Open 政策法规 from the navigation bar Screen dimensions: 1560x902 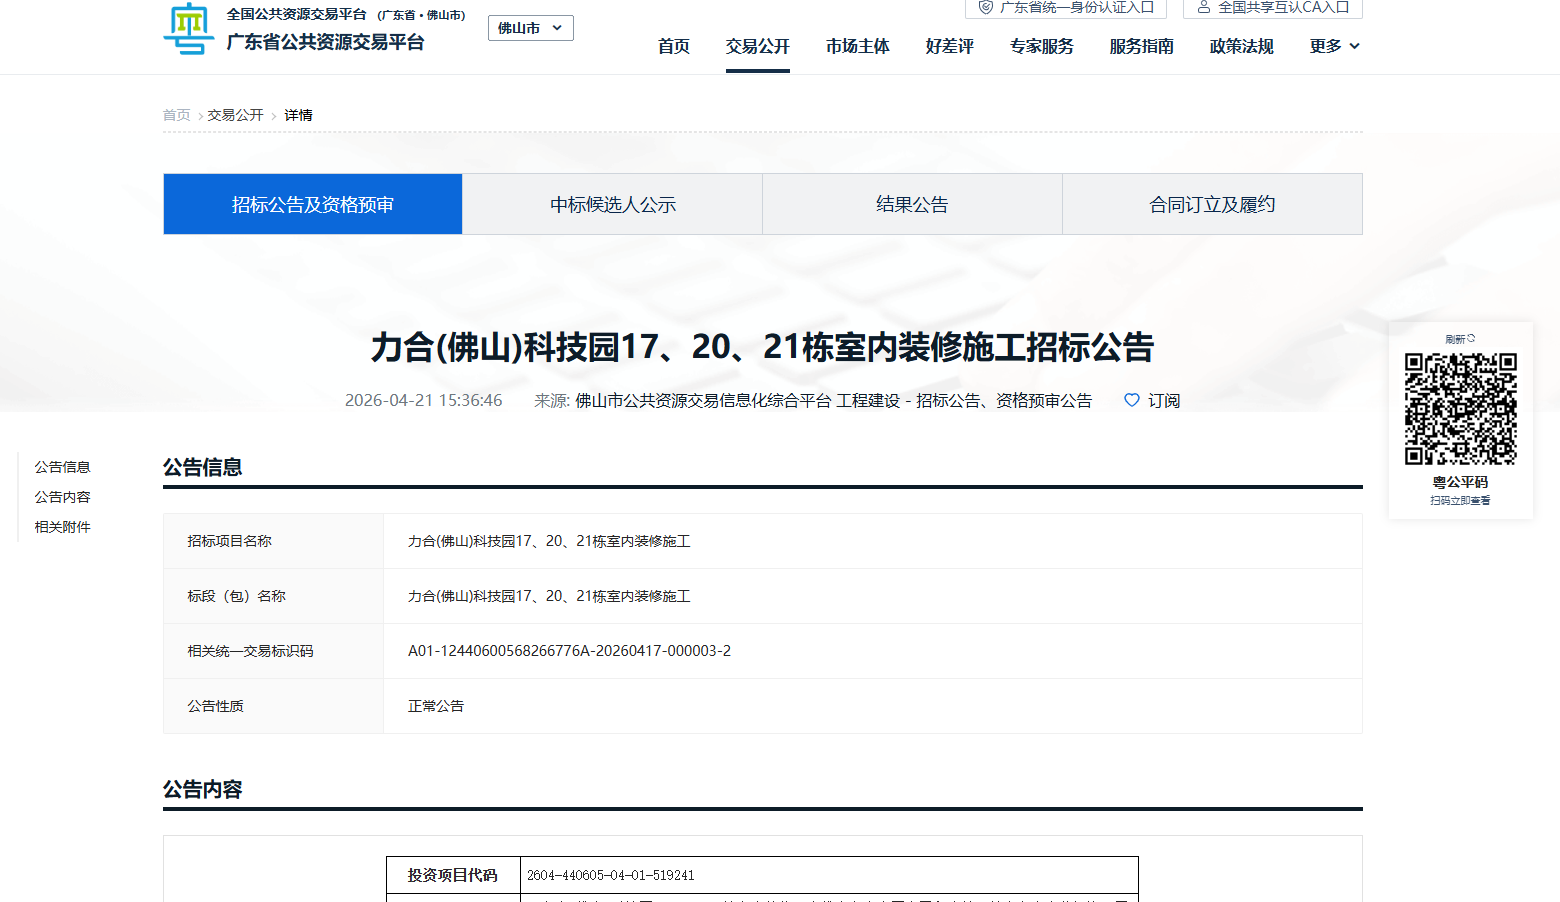1241,46
